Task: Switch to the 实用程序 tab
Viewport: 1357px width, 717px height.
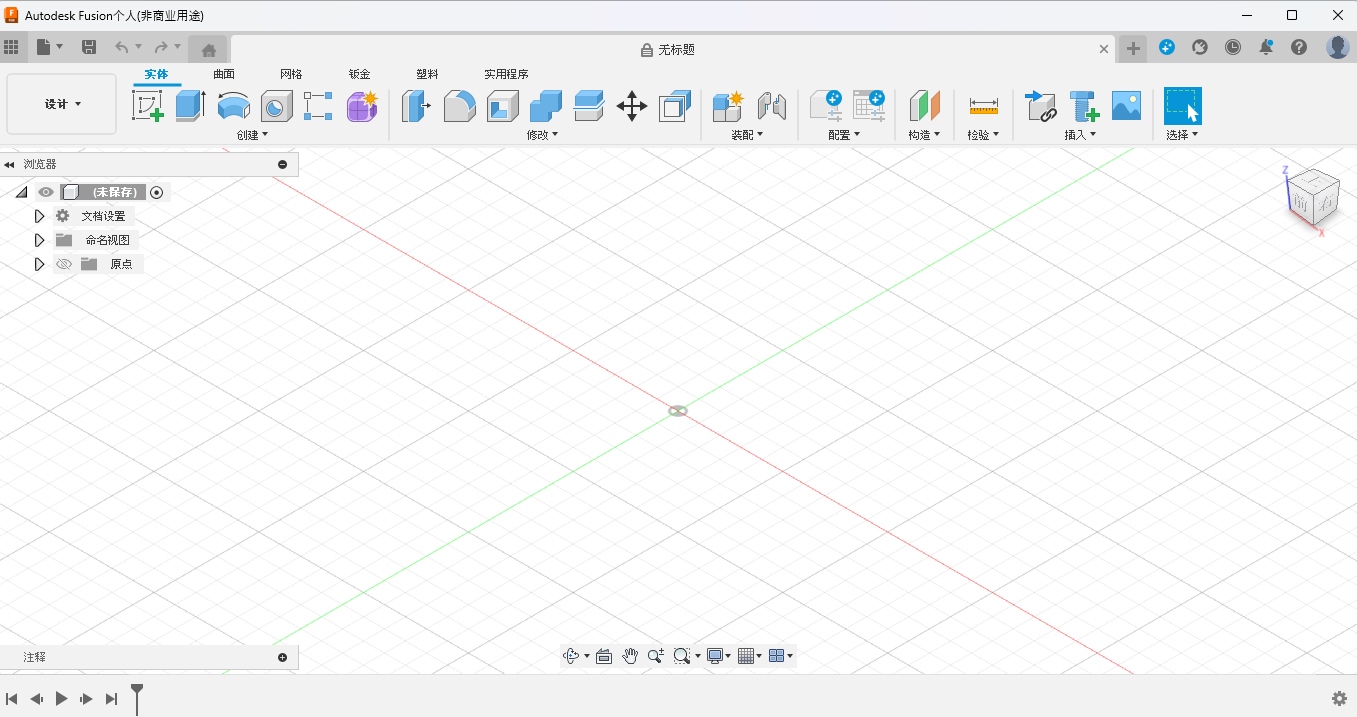Action: click(x=506, y=74)
